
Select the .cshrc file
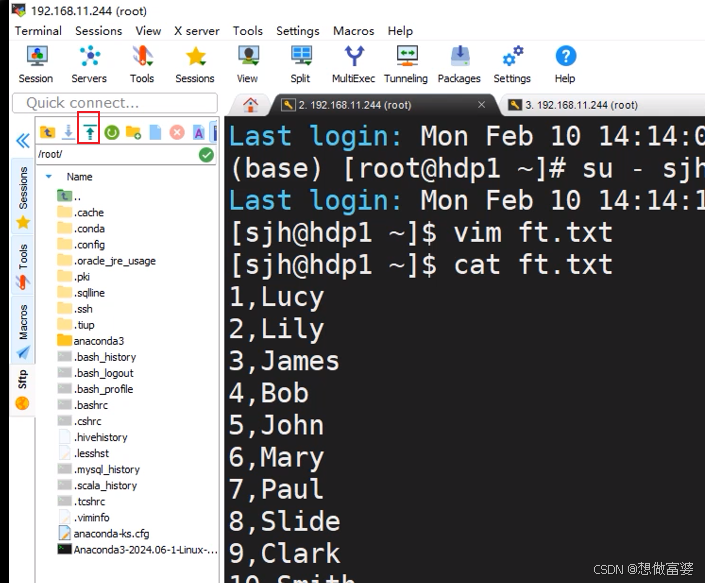(80, 421)
